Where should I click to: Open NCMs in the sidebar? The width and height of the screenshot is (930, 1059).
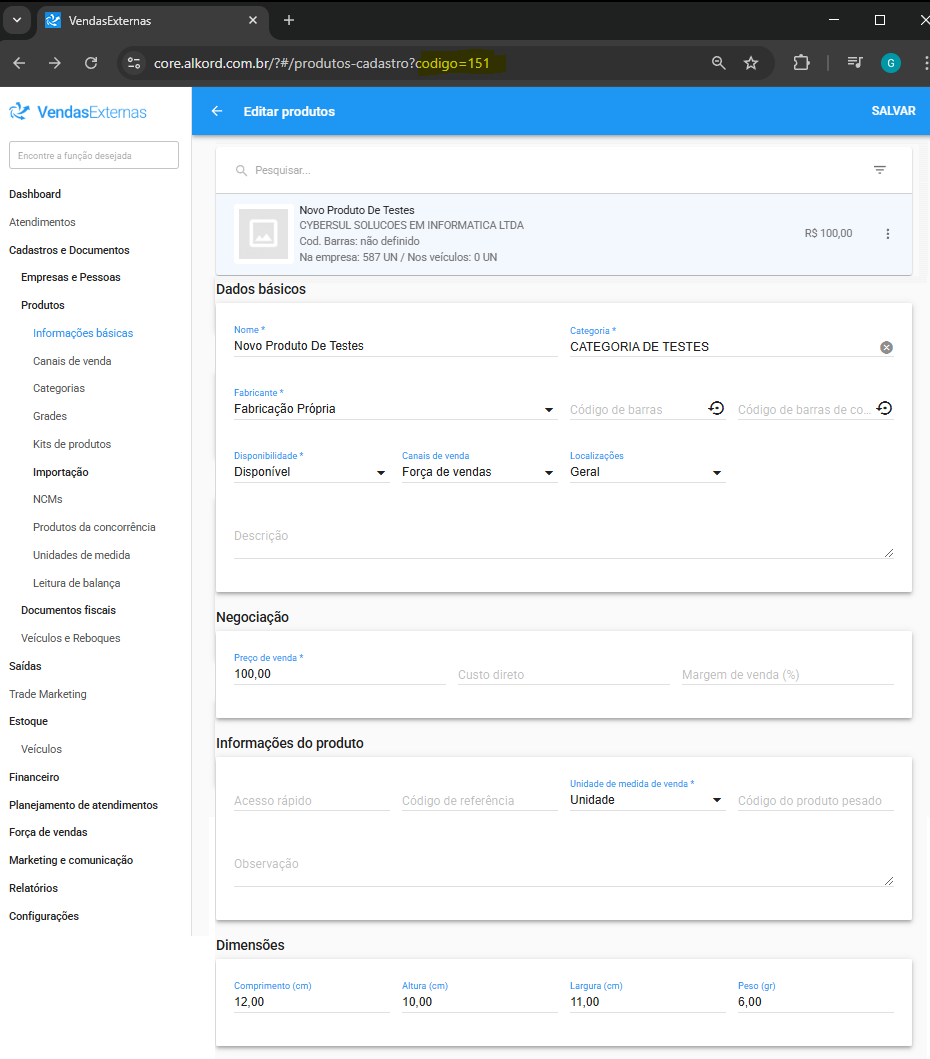tap(47, 499)
